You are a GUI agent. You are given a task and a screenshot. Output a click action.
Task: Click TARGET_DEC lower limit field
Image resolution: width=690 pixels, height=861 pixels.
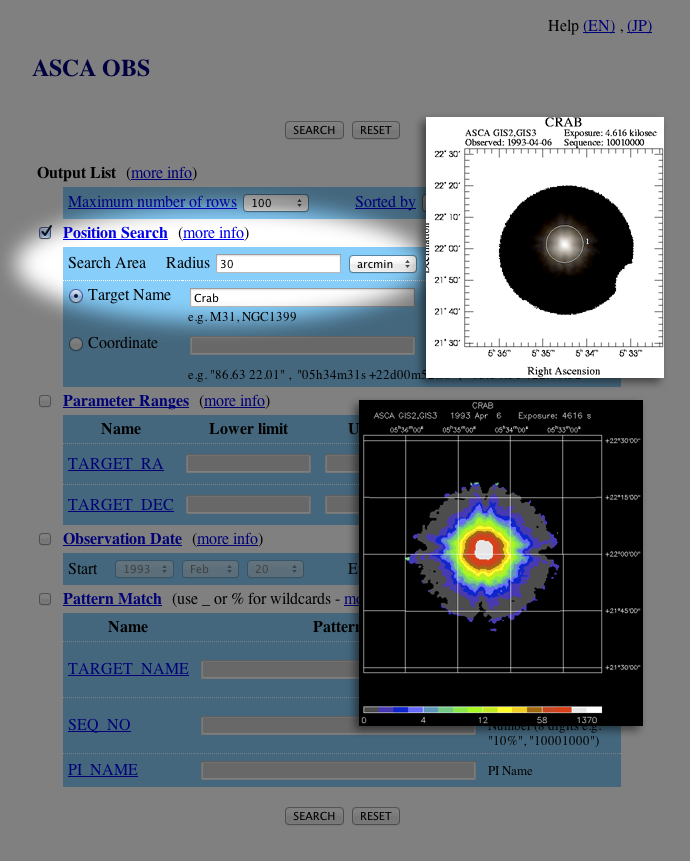click(x=248, y=505)
